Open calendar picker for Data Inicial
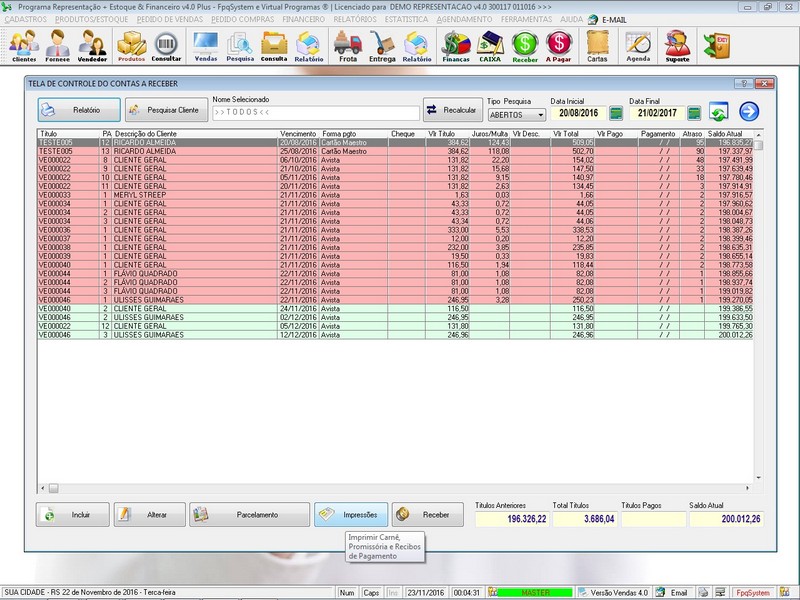 coord(616,113)
